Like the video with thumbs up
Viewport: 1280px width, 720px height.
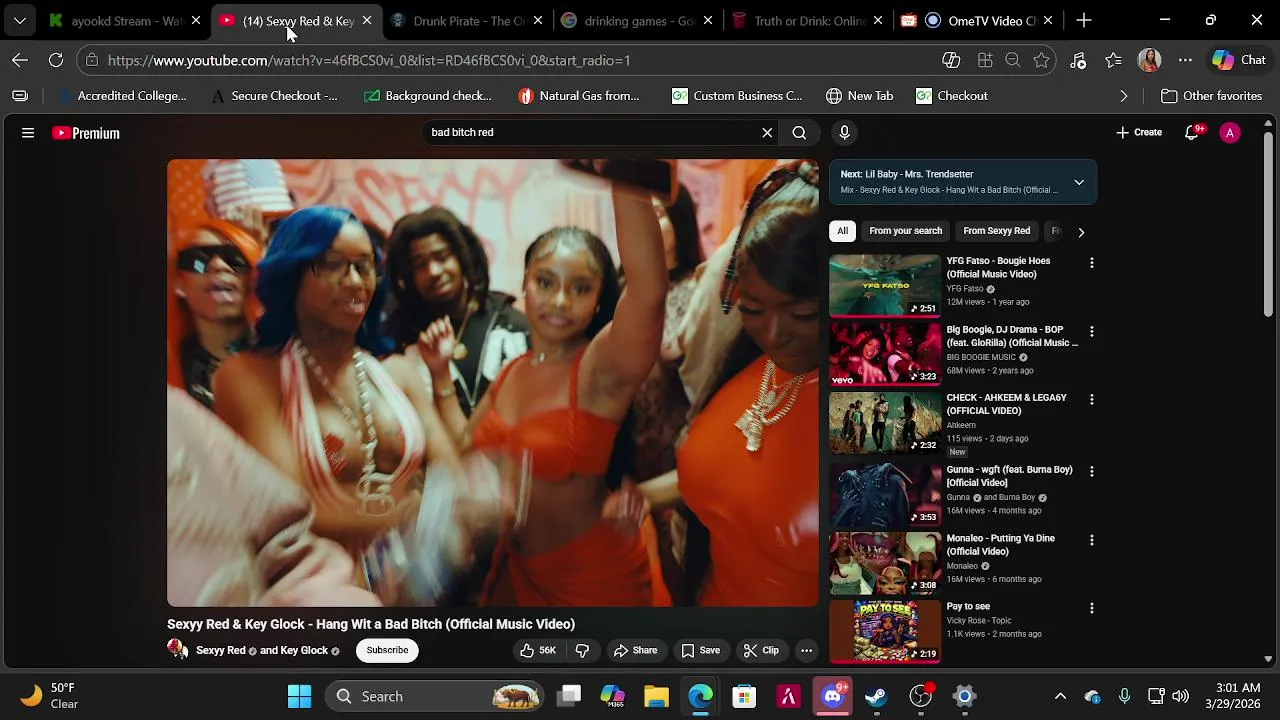pos(538,650)
